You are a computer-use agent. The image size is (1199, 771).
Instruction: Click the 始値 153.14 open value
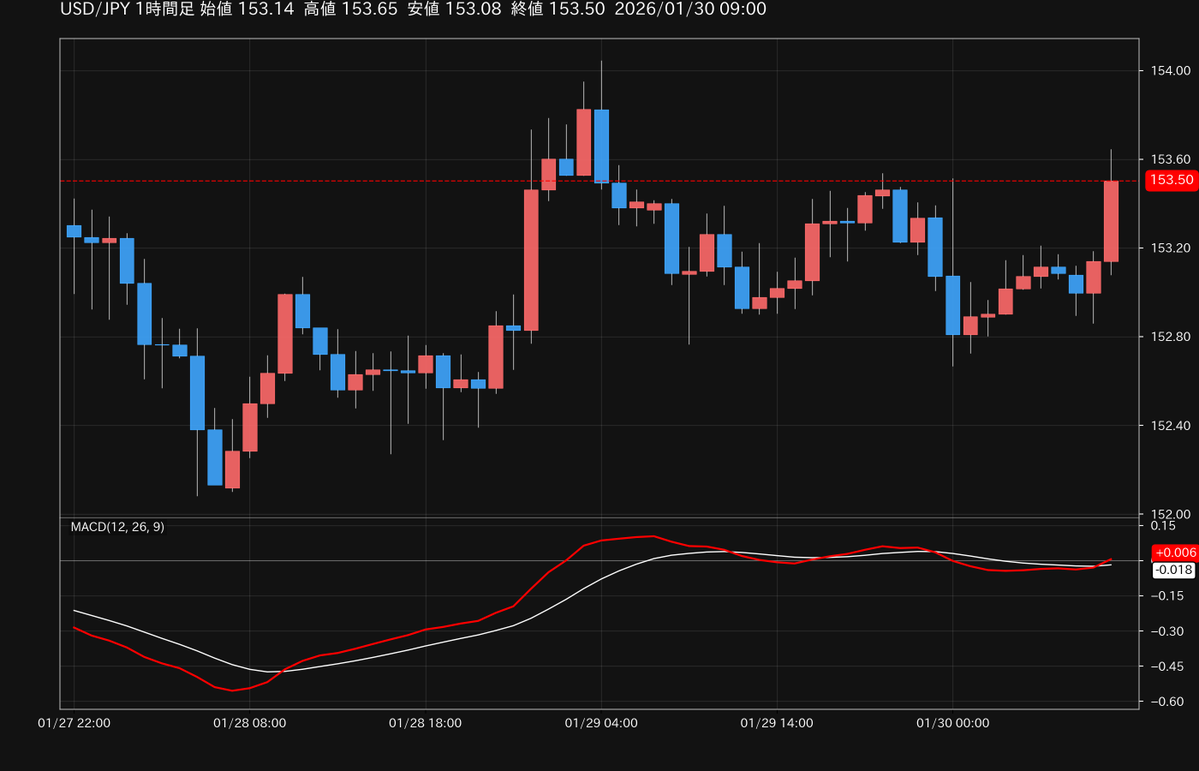[x=247, y=9]
